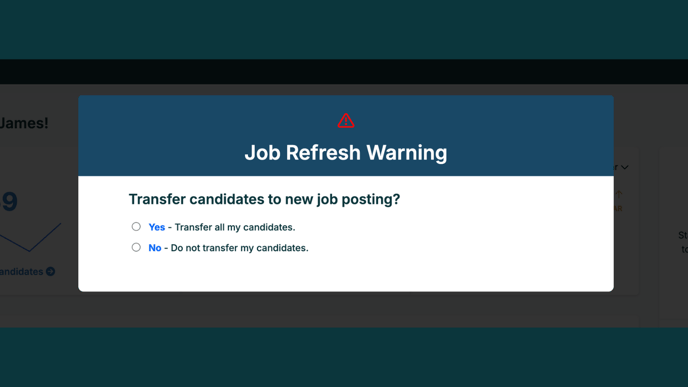Select the No radio button
The image size is (688, 387).
tap(136, 247)
